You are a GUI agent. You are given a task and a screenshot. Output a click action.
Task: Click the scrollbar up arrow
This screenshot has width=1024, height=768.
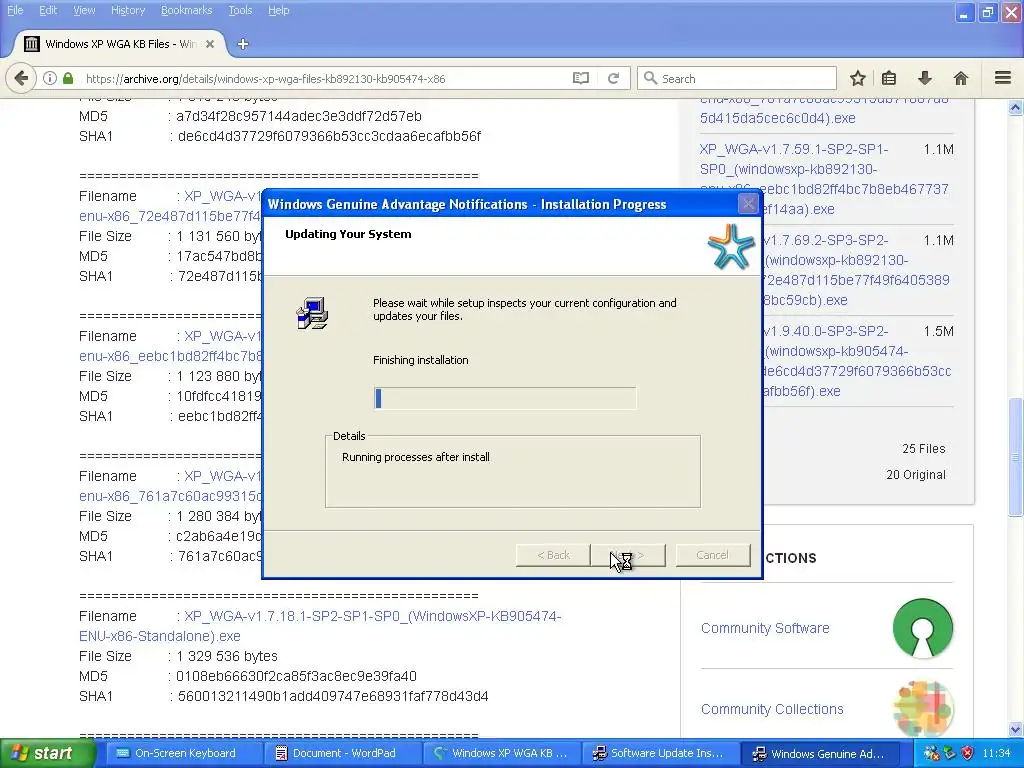tap(1016, 108)
